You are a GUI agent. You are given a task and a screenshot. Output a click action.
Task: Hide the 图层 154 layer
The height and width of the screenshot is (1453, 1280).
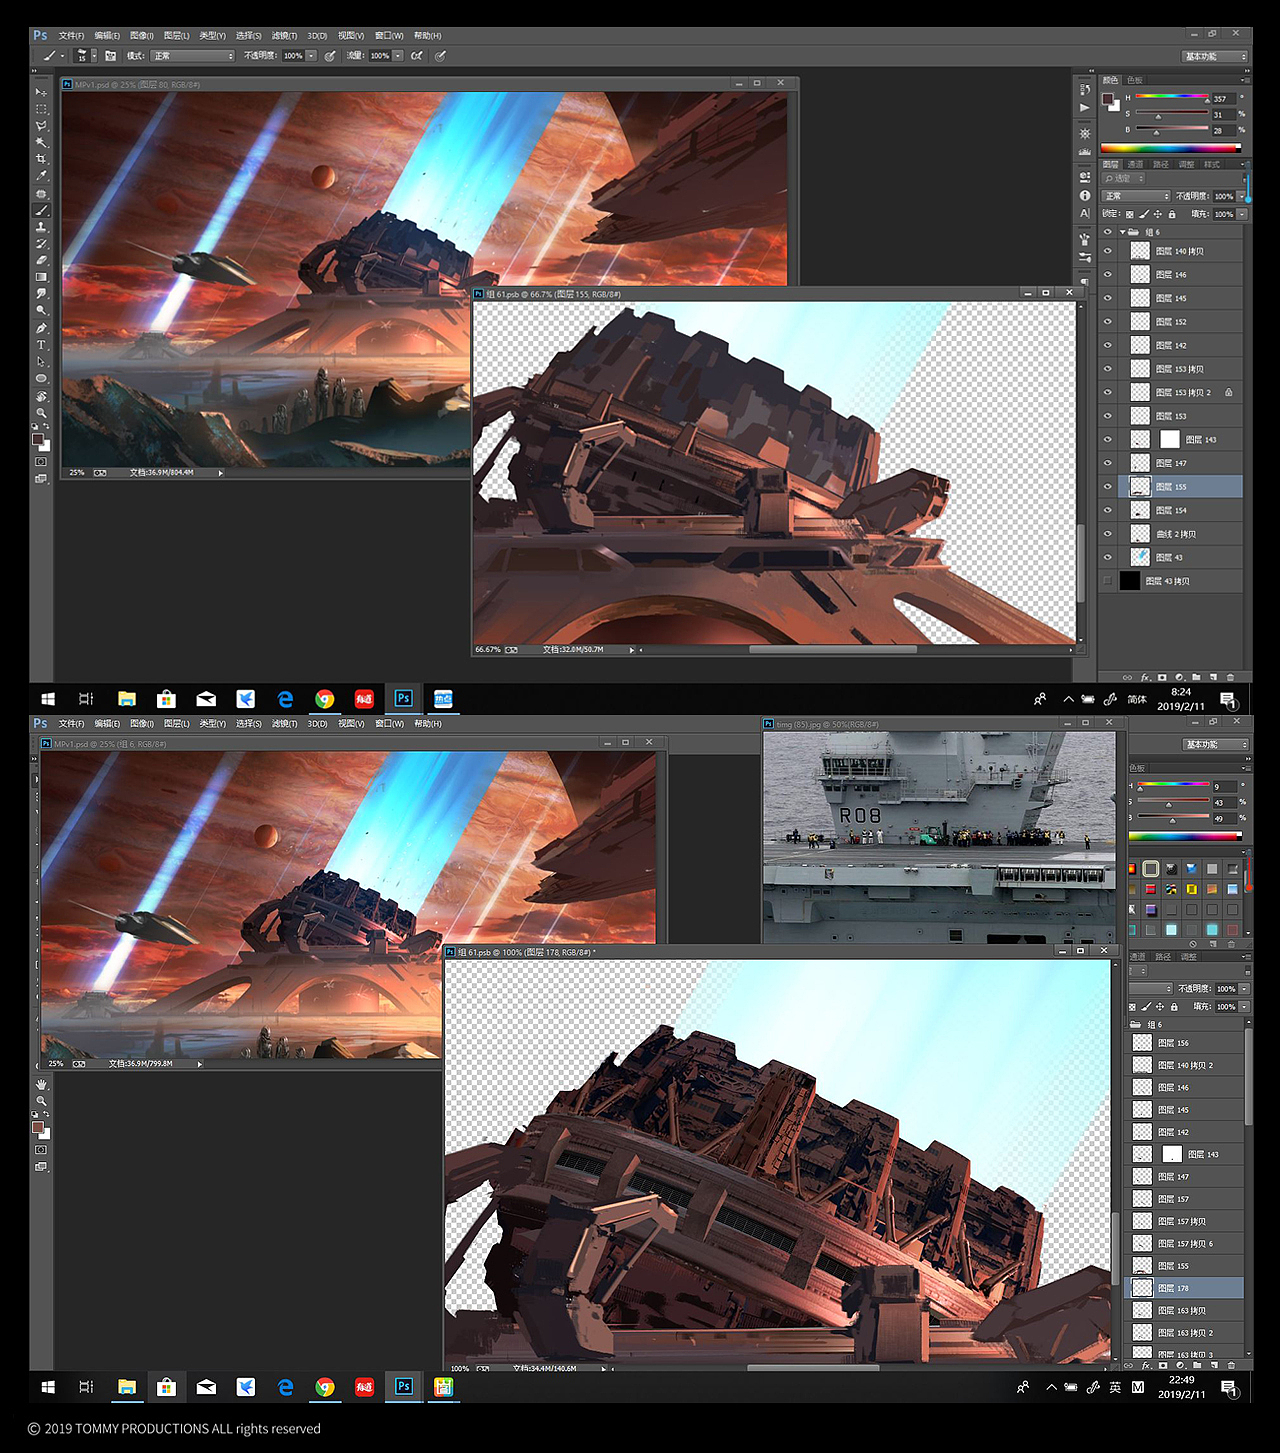(1107, 510)
